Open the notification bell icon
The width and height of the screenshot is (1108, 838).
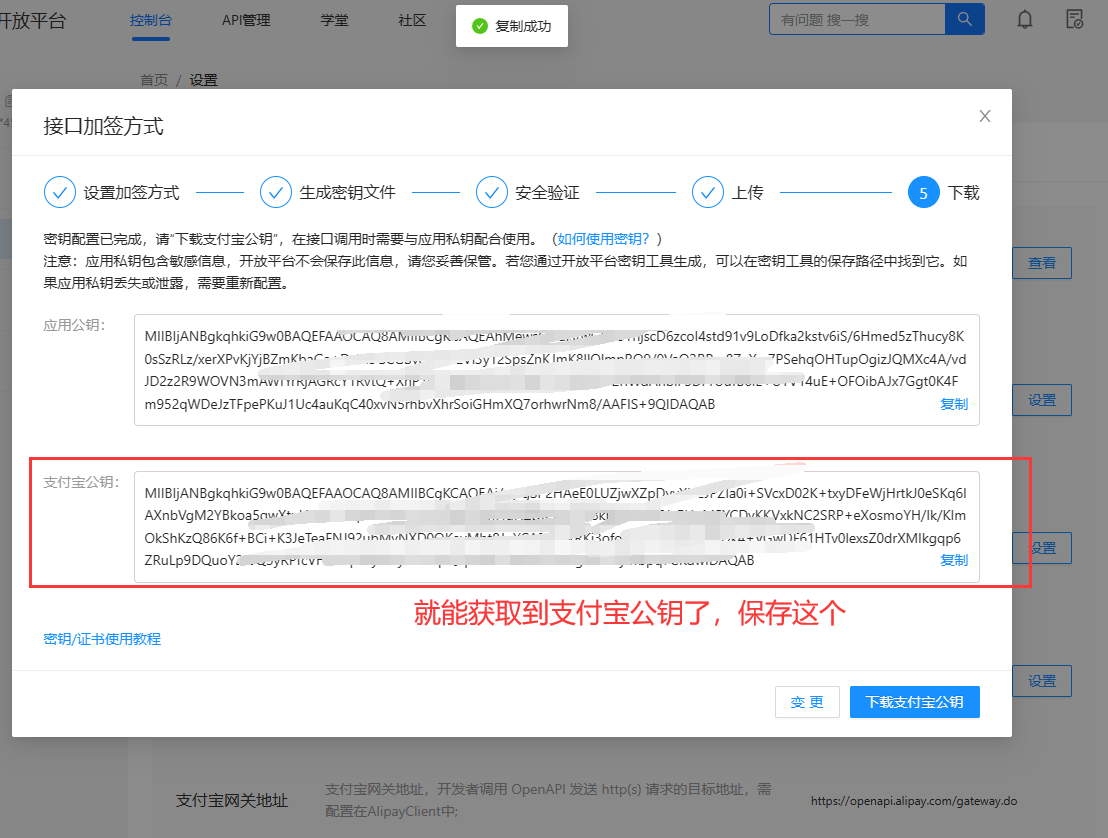(1024, 18)
